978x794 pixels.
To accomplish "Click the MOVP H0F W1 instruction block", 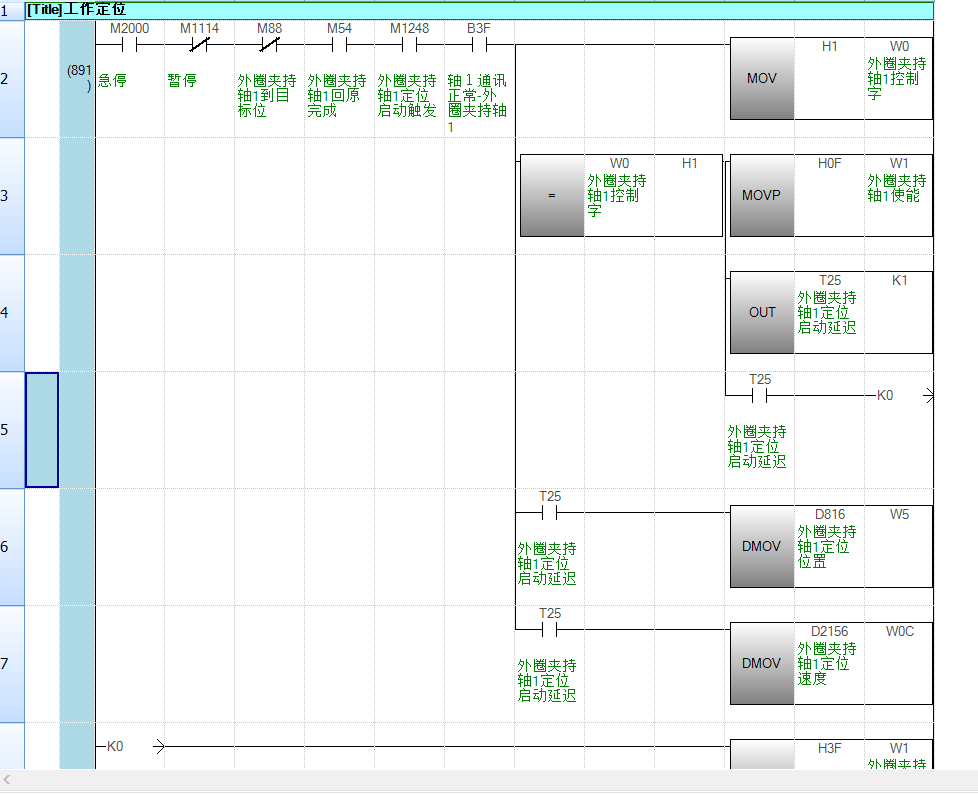I will pos(830,195).
